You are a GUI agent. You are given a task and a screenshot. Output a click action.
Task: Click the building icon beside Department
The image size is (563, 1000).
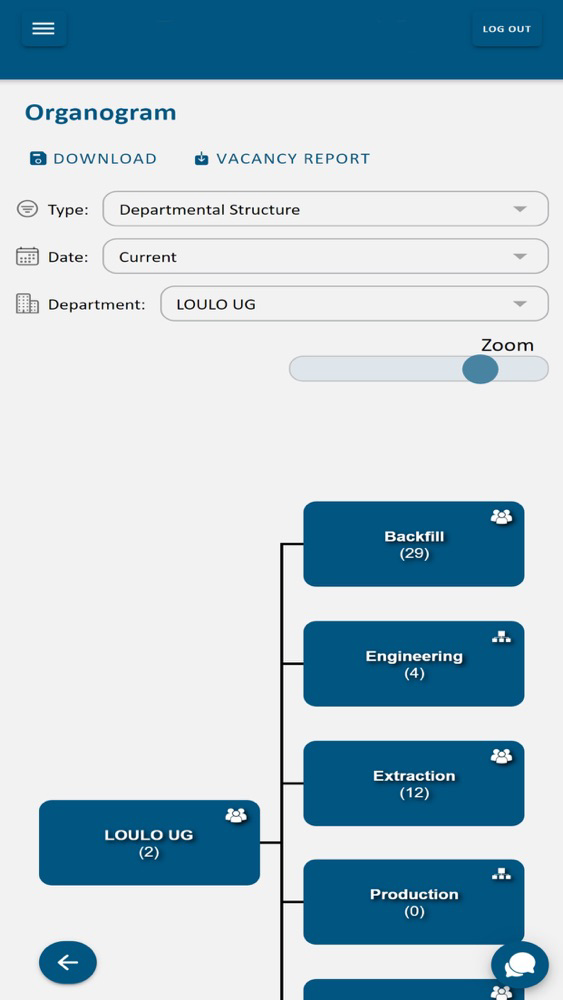click(x=27, y=304)
